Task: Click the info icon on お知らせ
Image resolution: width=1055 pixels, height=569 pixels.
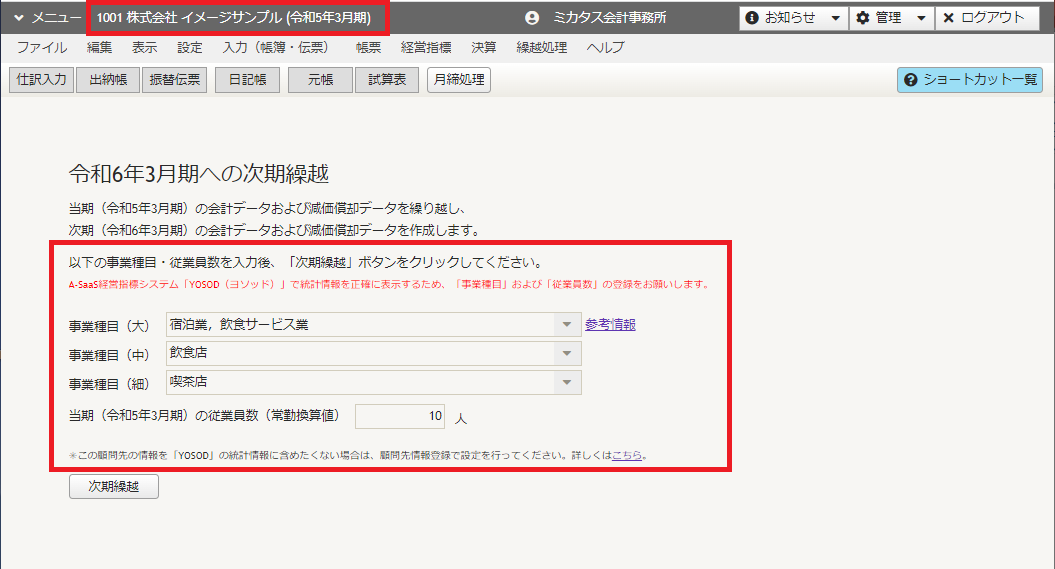Action: point(752,17)
